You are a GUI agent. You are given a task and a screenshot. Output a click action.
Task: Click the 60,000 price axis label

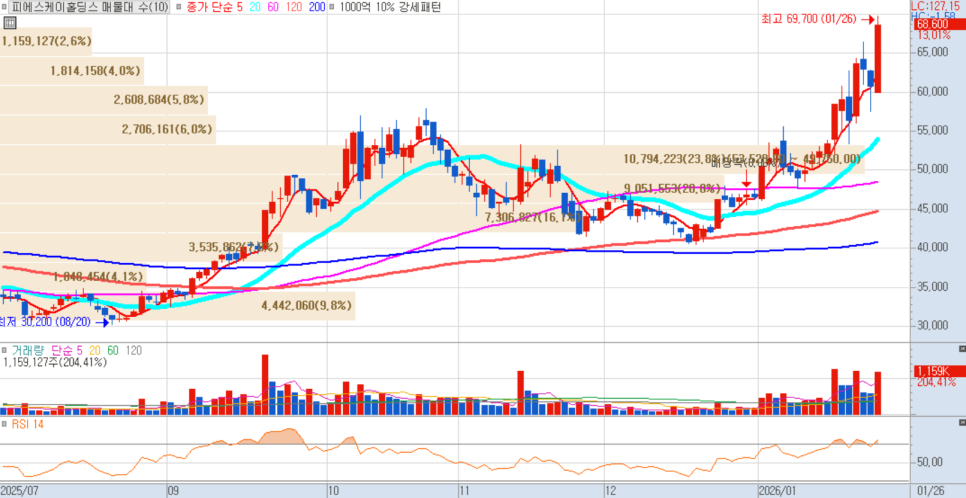tap(932, 92)
